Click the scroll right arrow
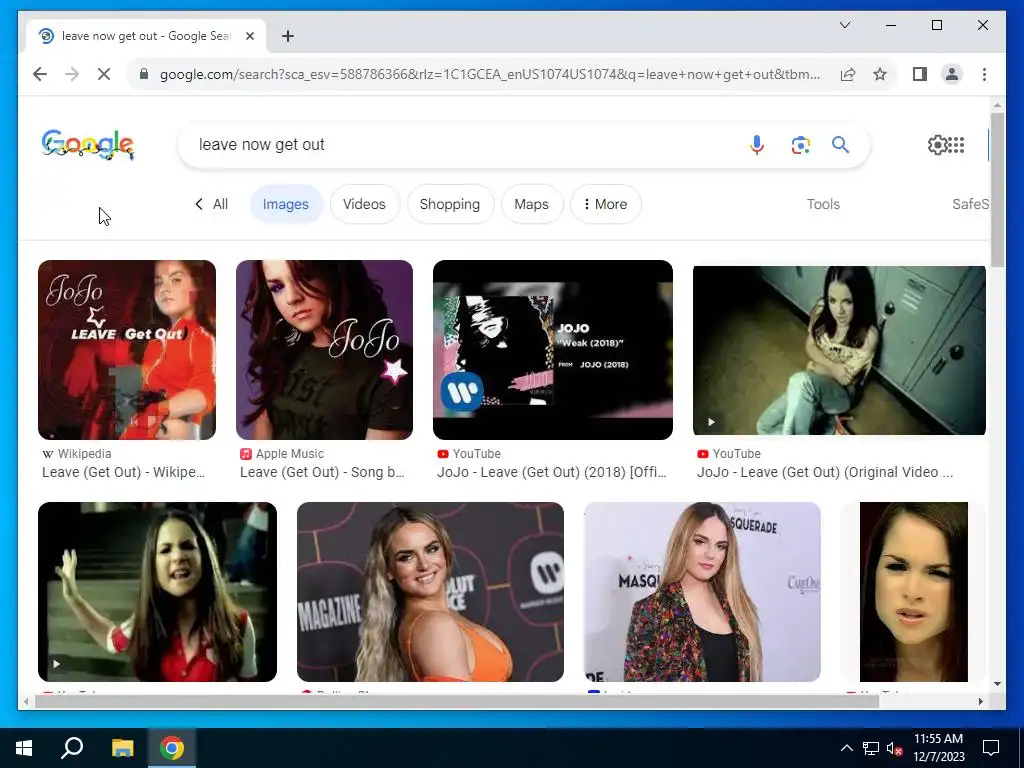1024x768 pixels. point(980,701)
